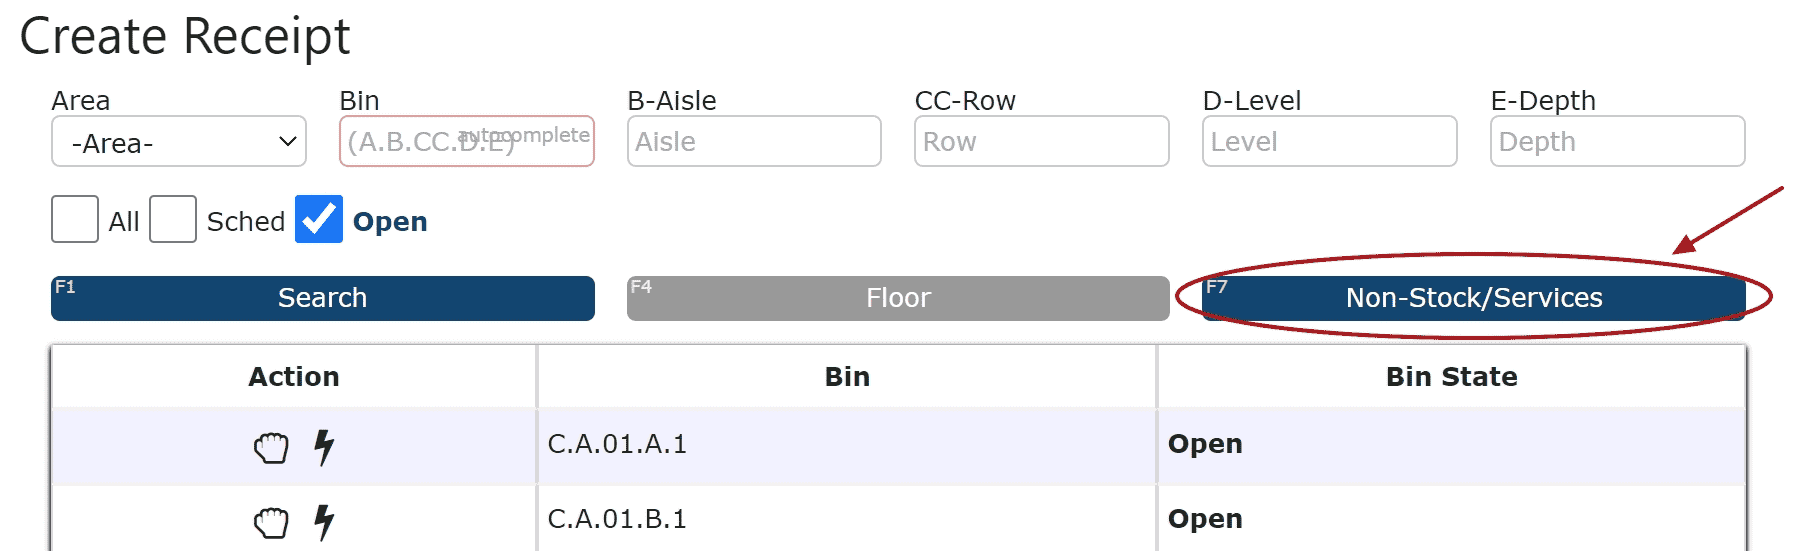This screenshot has width=1799, height=551.
Task: Click the Bin column header
Action: click(x=847, y=377)
